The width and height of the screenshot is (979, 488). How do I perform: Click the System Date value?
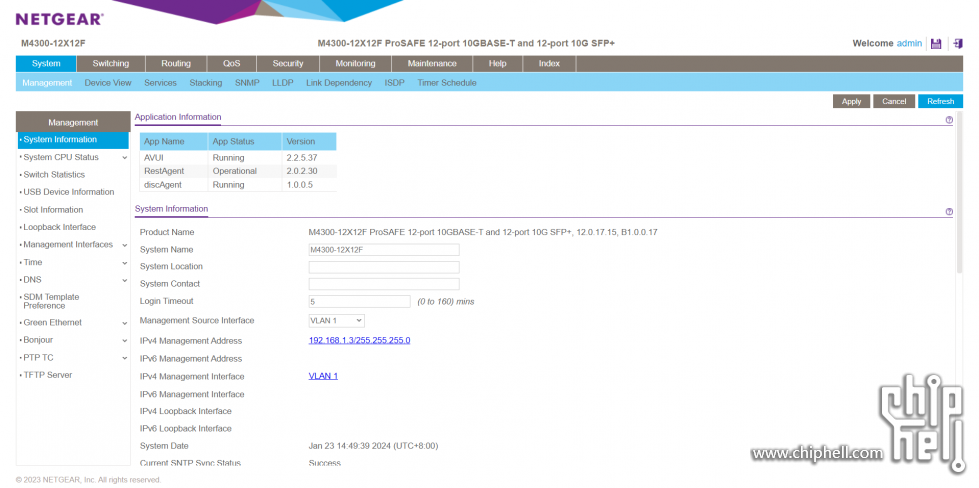click(373, 446)
